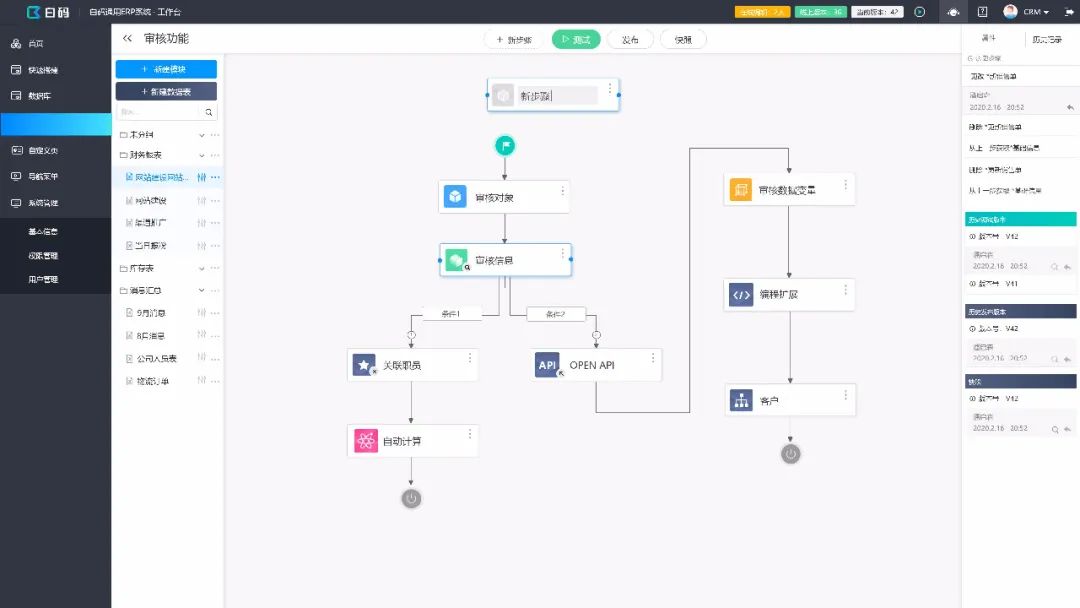
Task: Click the orange form icon in the top-right node
Action: tap(740, 189)
